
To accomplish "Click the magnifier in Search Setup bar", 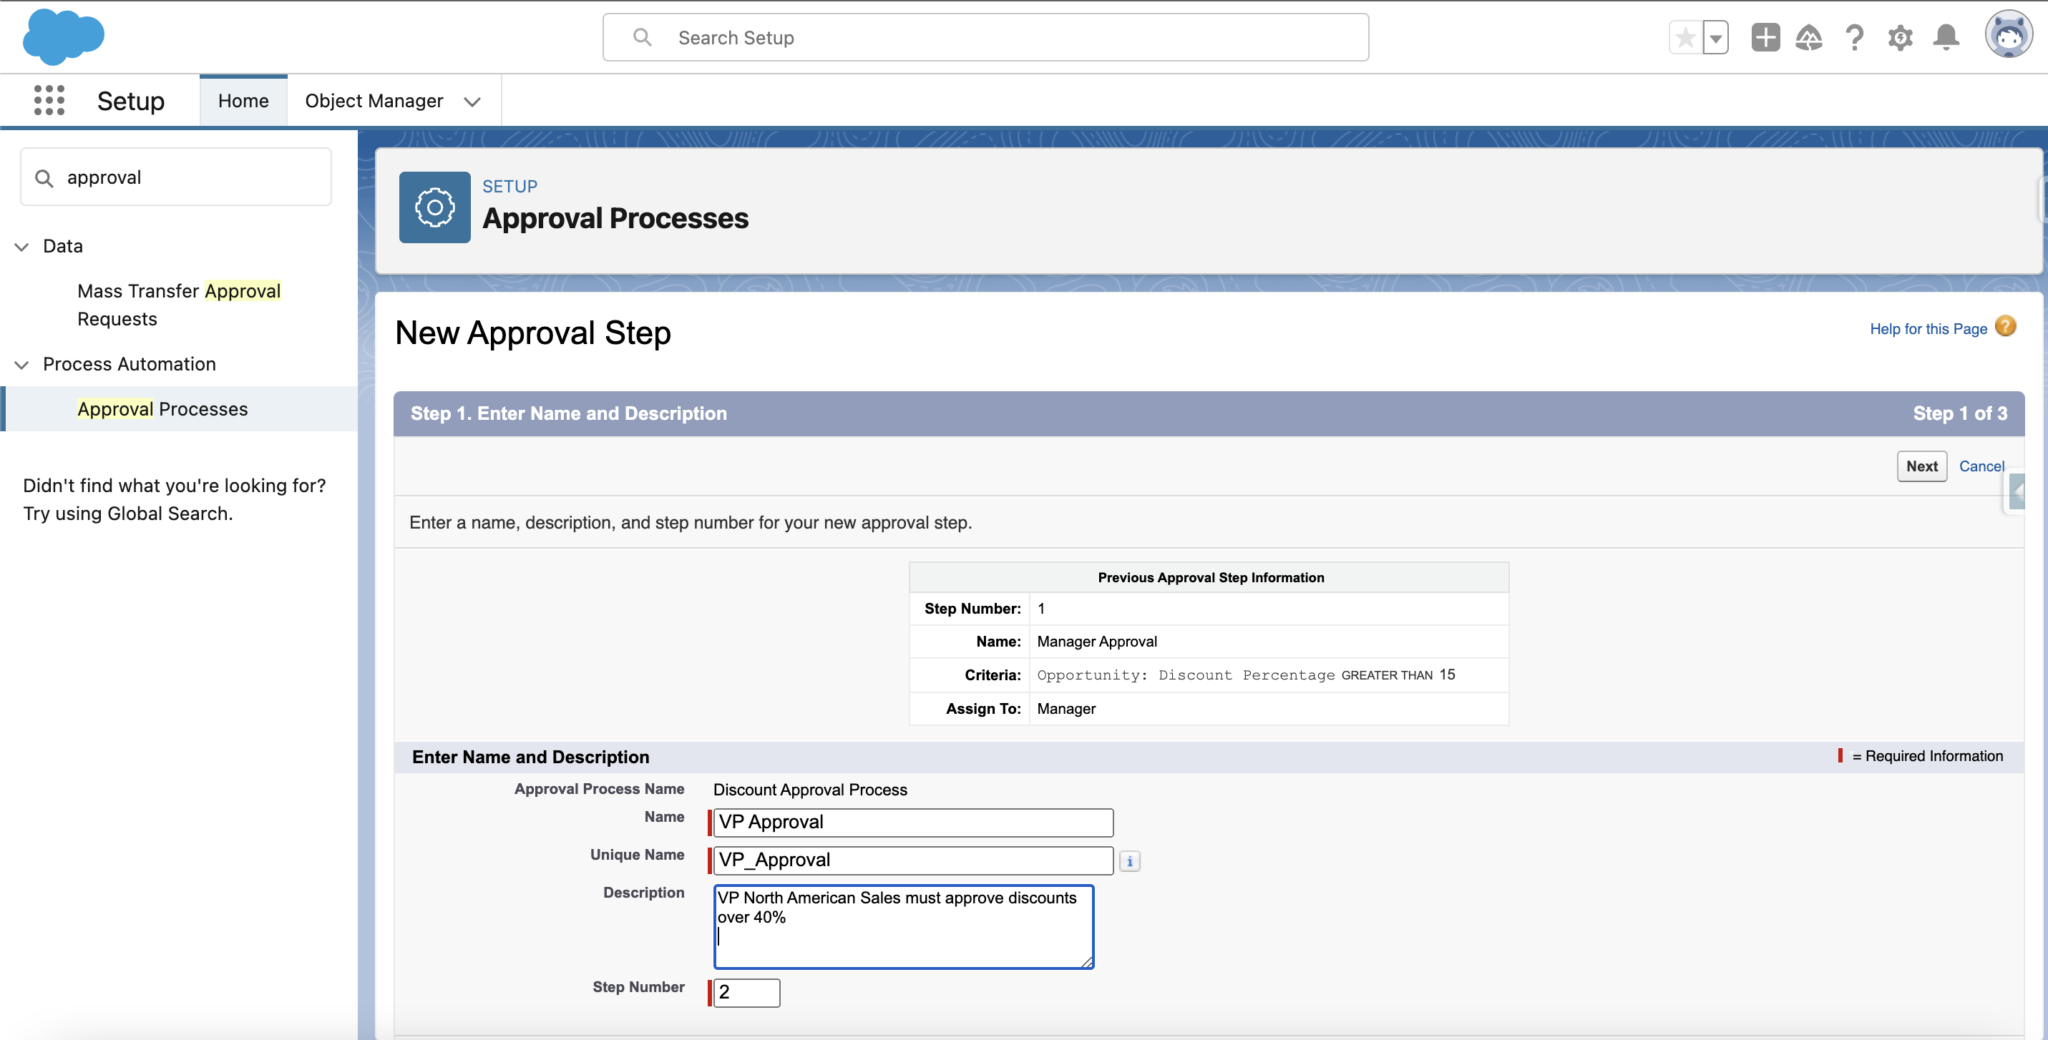I will click(641, 37).
